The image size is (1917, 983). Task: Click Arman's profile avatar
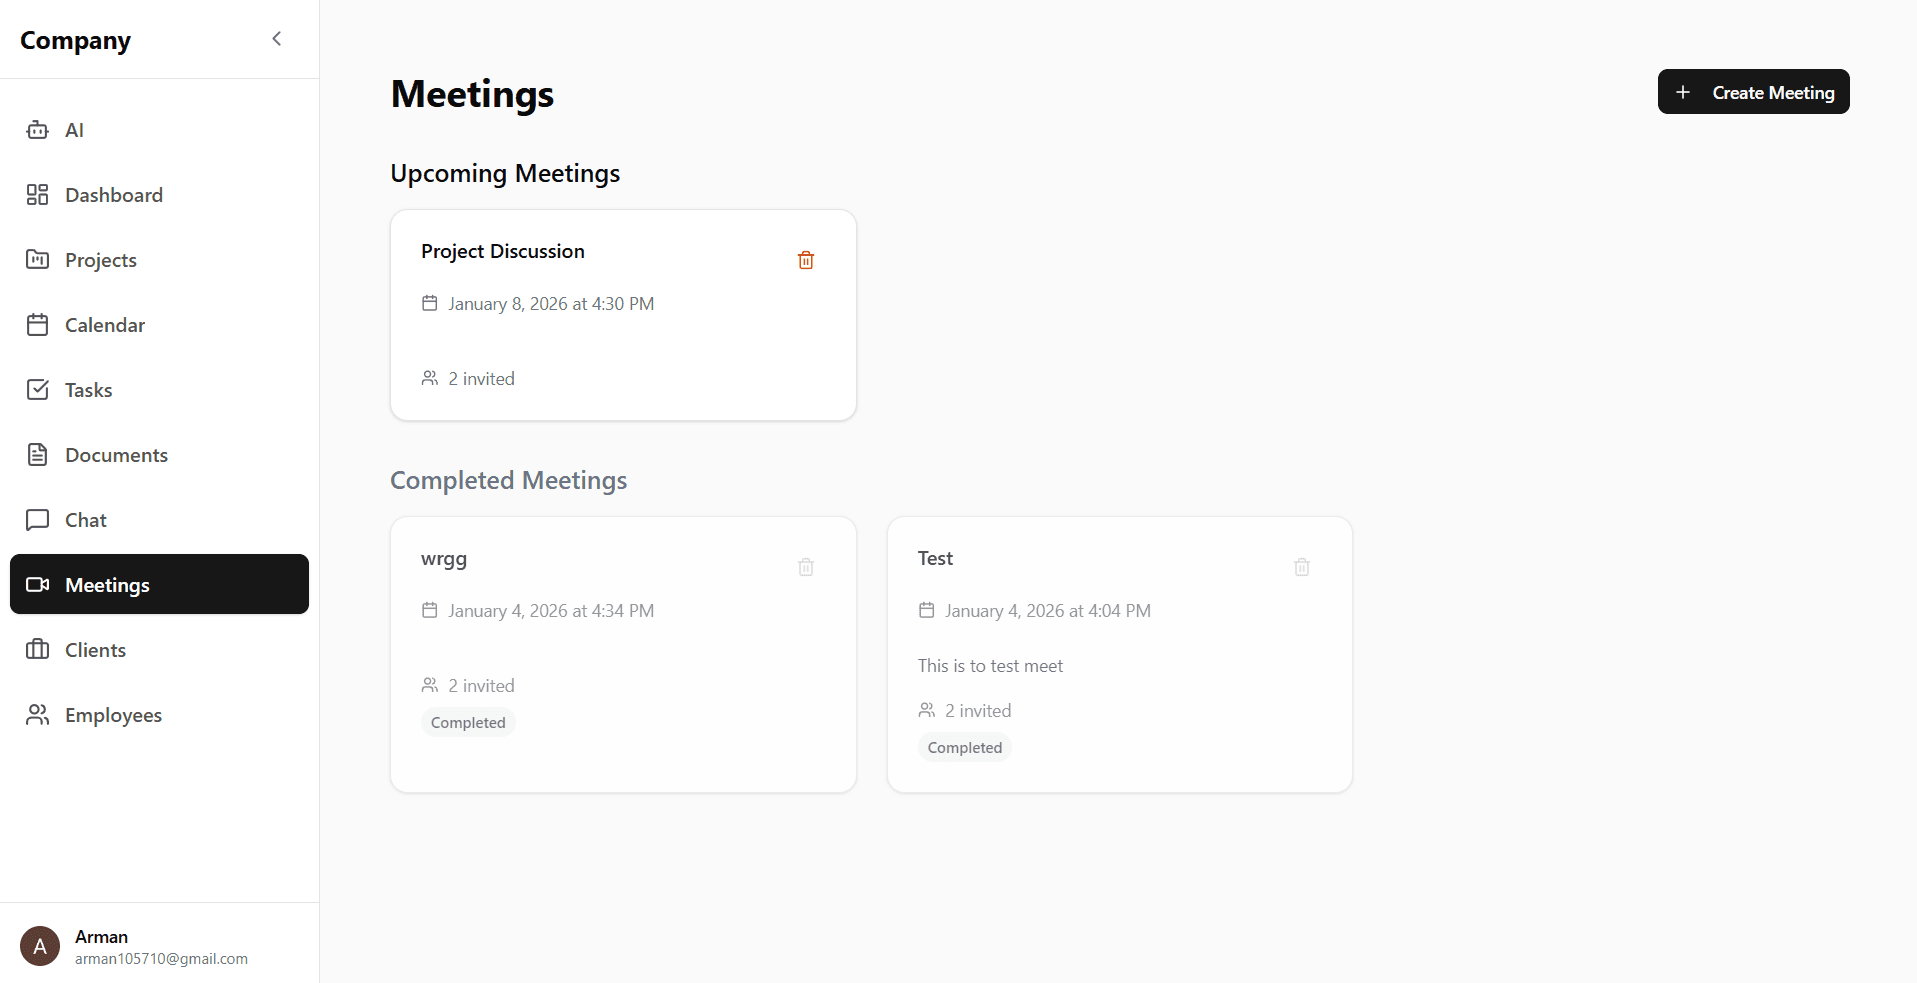click(x=39, y=945)
